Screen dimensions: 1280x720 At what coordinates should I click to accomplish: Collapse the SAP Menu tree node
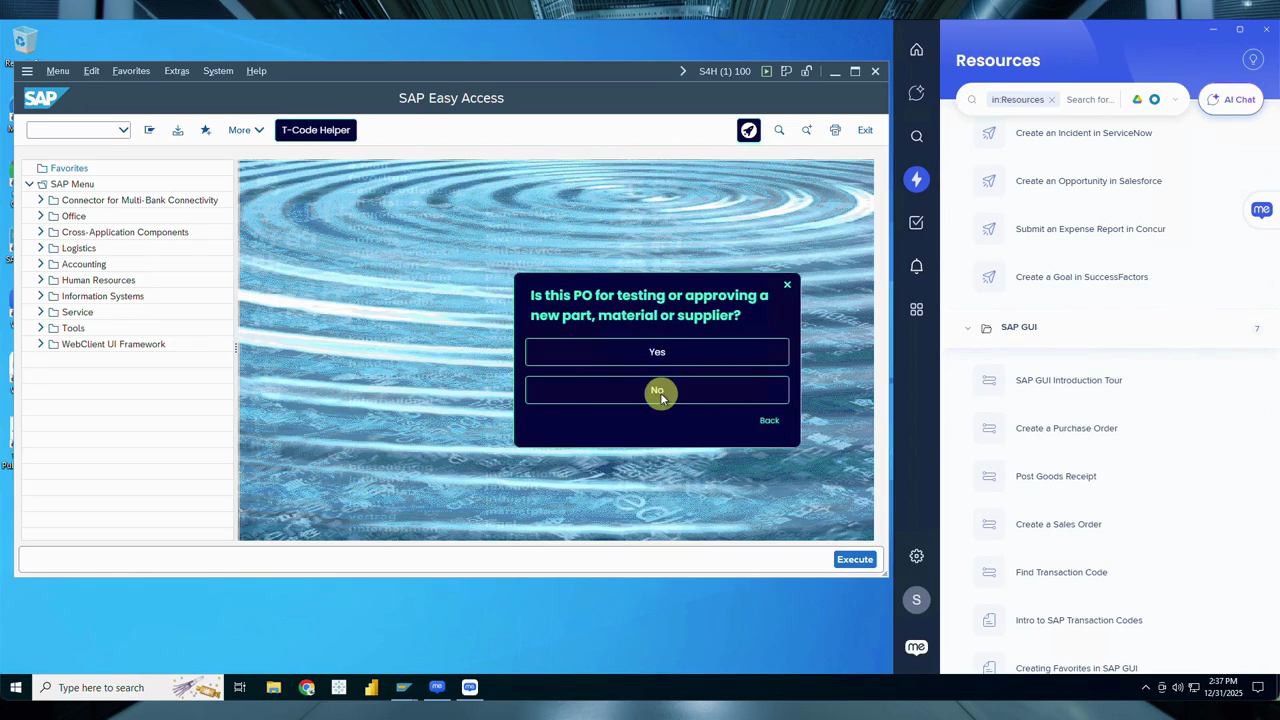[x=29, y=184]
